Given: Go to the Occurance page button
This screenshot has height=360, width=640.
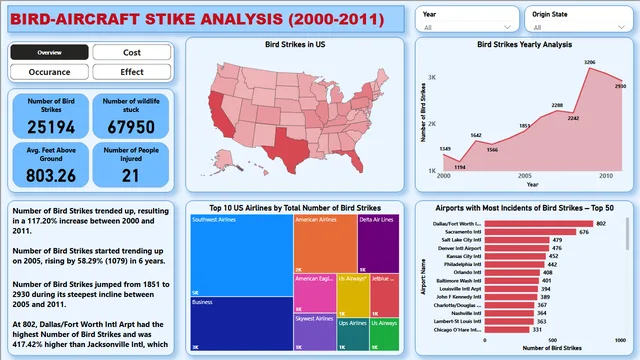Looking at the screenshot, I should pyautogui.click(x=49, y=72).
